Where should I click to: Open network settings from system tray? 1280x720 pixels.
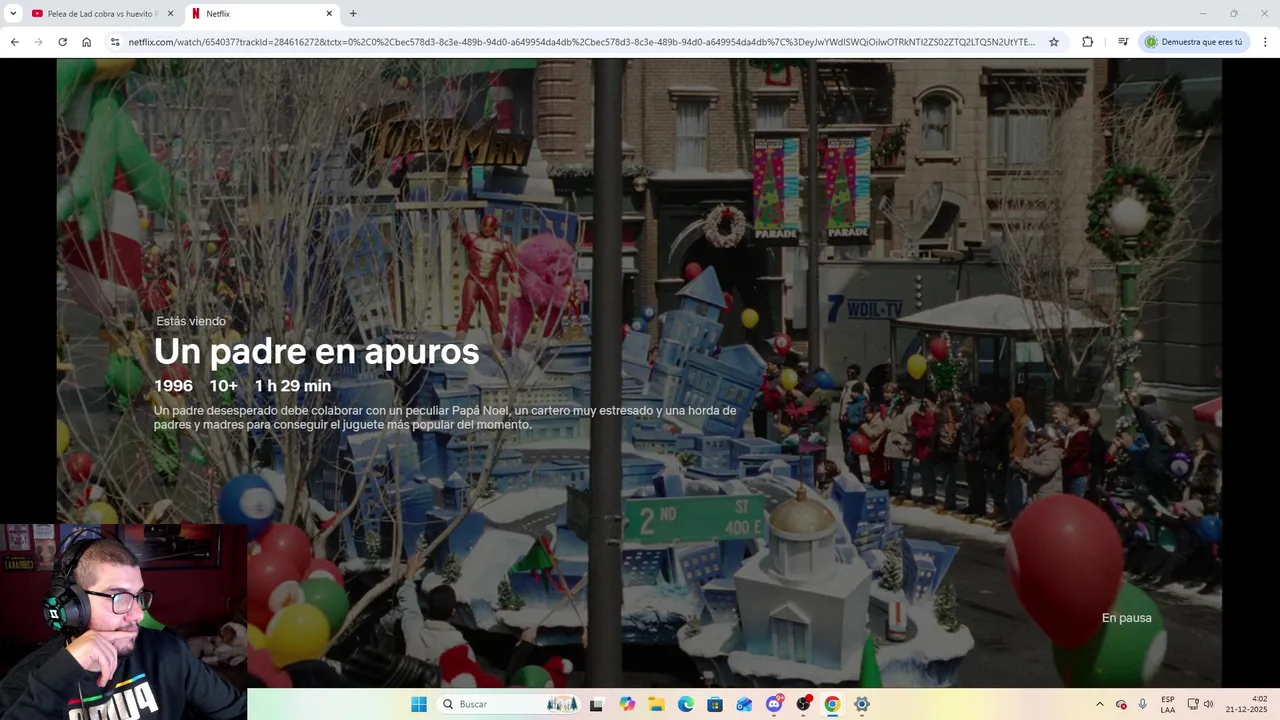1193,704
